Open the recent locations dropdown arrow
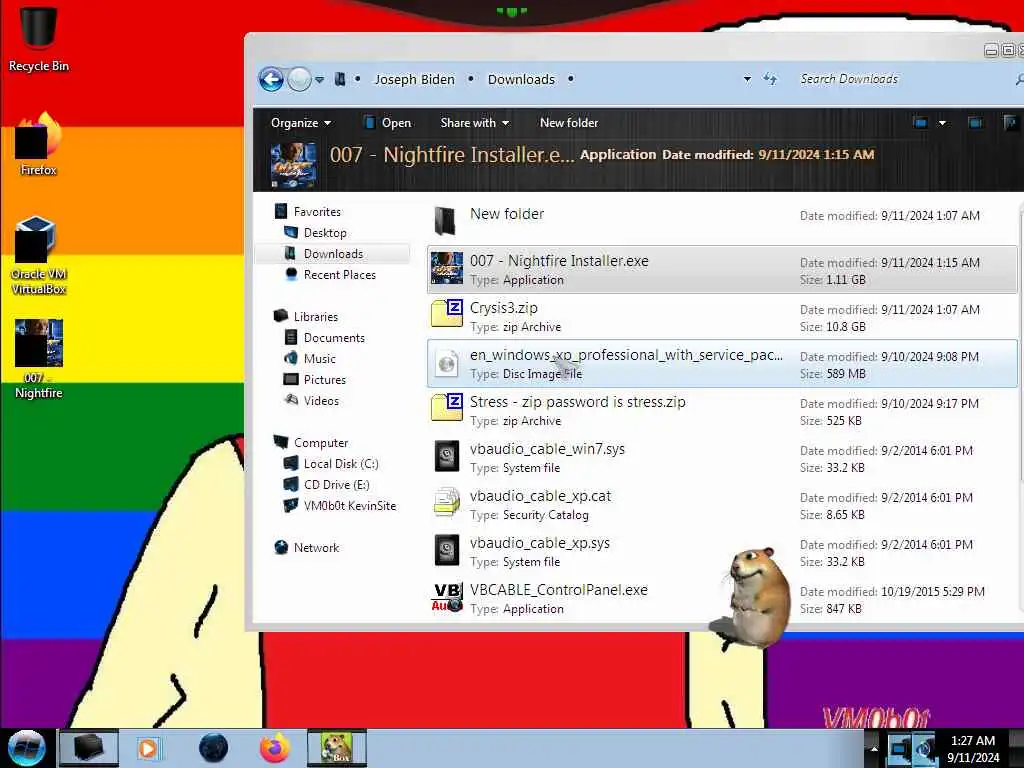This screenshot has height=768, width=1024. [x=319, y=80]
